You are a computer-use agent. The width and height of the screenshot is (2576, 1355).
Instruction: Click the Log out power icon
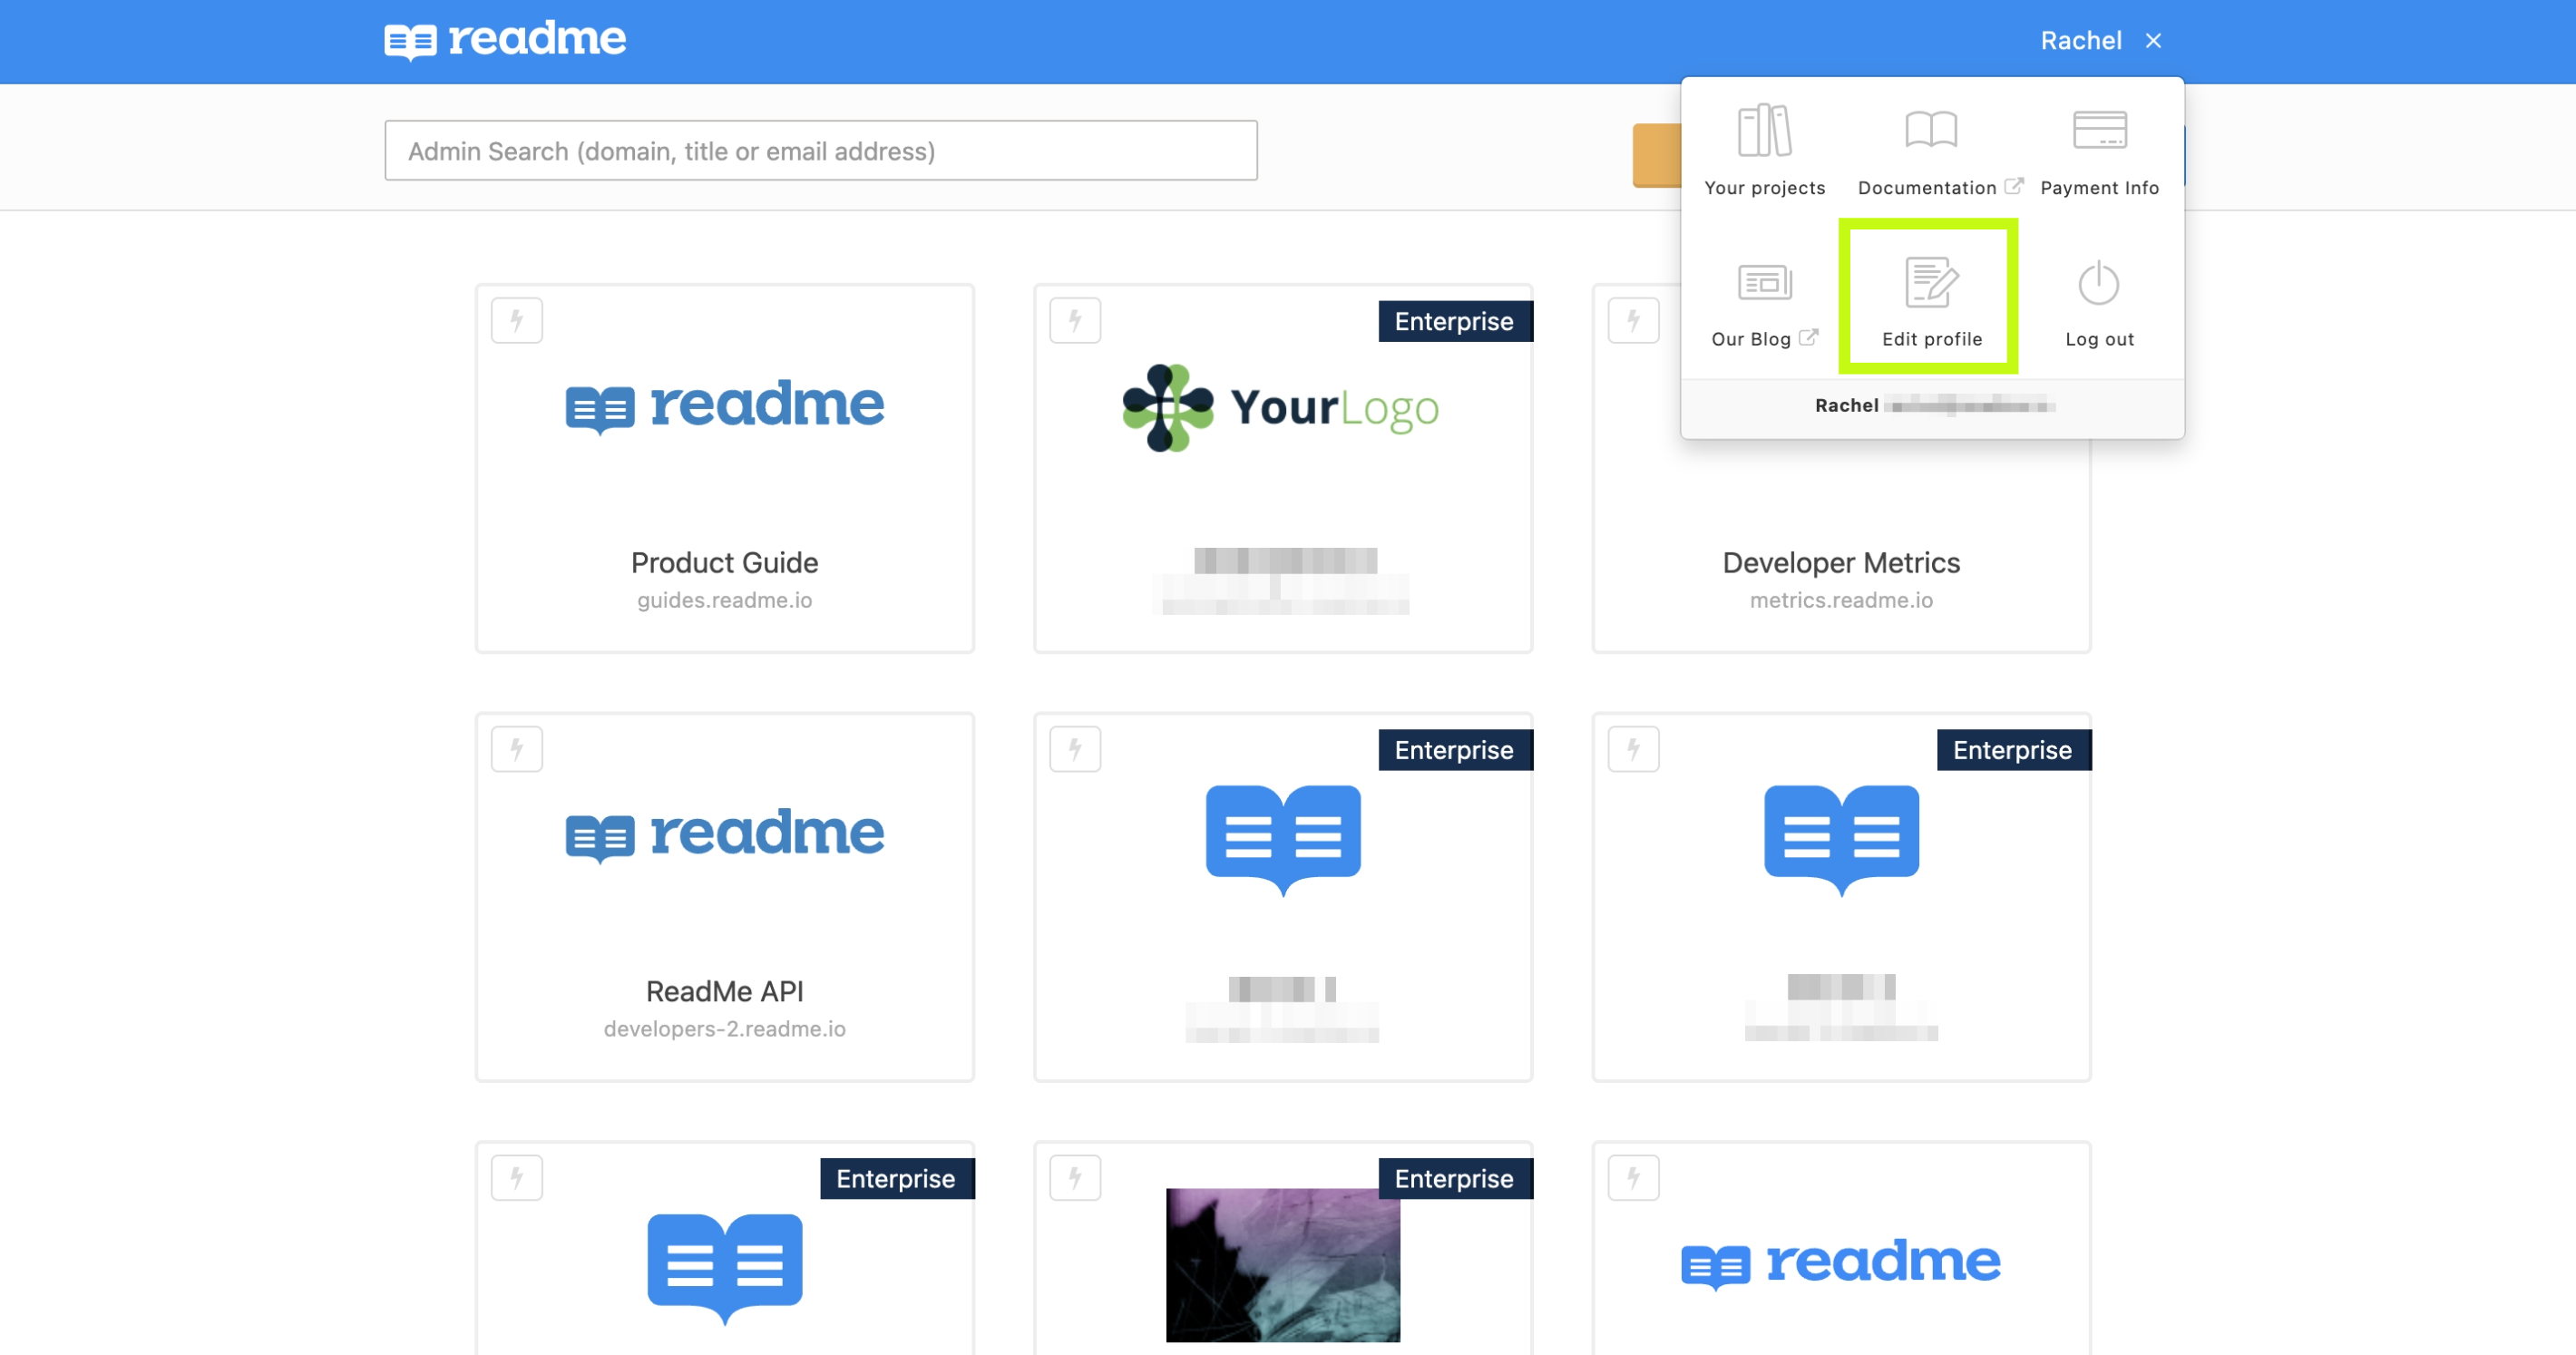click(x=2098, y=283)
